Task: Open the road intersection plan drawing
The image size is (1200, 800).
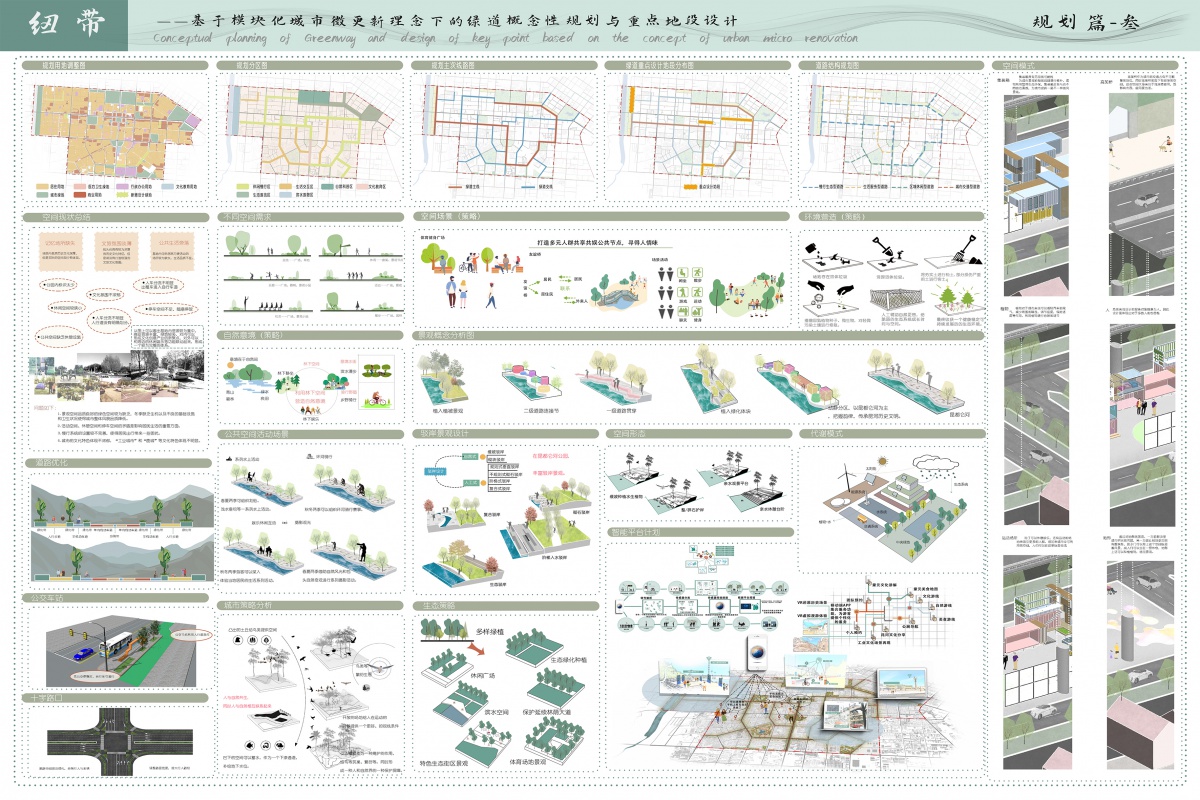Action: (119, 741)
